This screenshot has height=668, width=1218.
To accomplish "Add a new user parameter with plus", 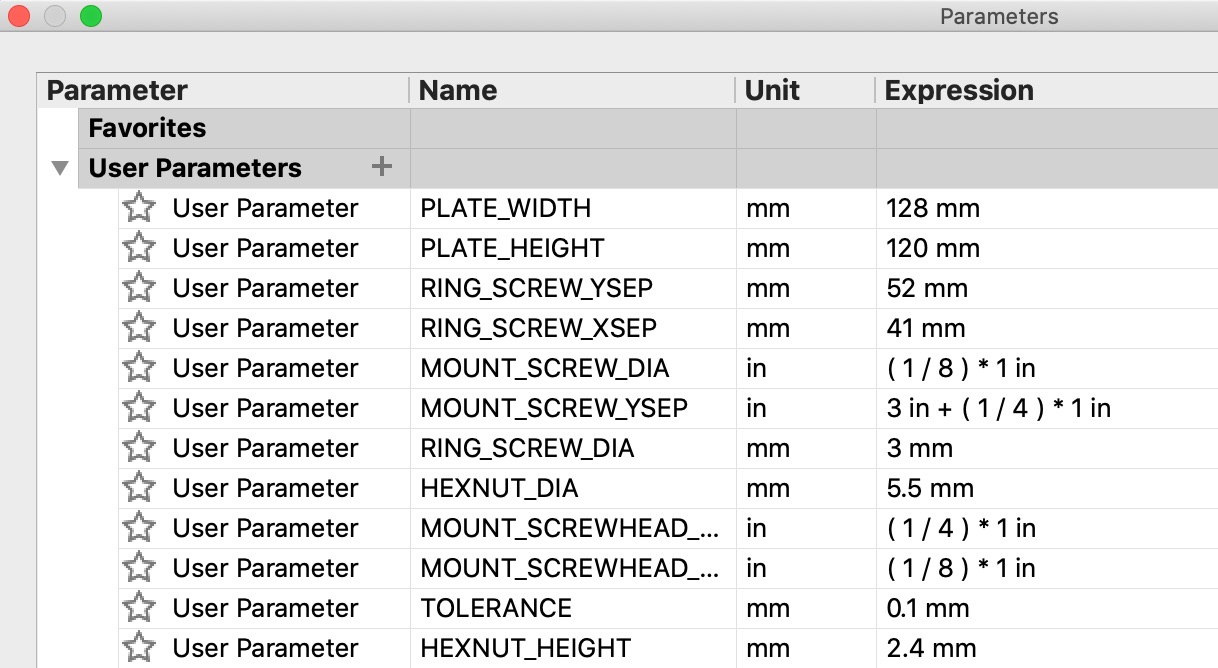I will (x=381, y=167).
